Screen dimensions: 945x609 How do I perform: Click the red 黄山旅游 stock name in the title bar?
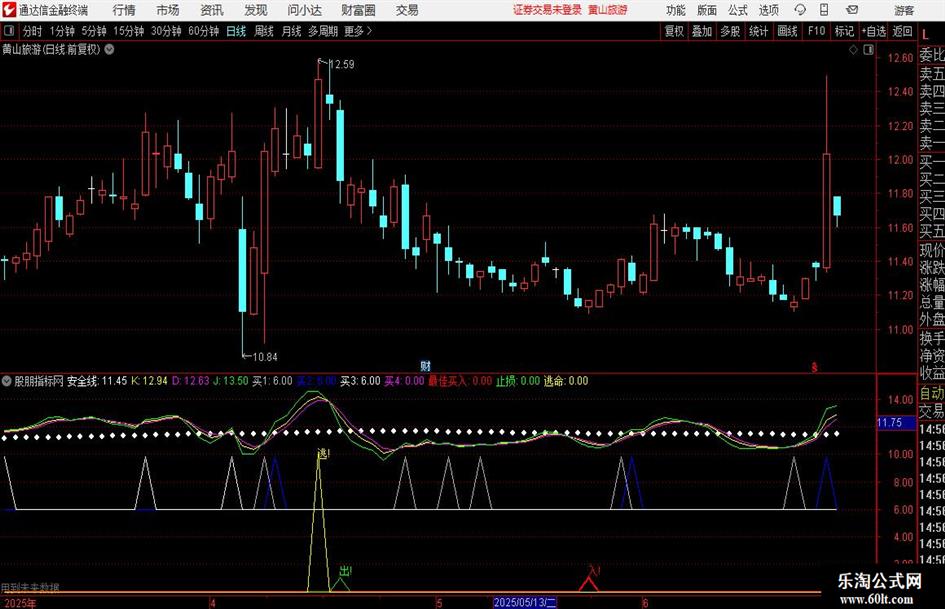pos(608,10)
